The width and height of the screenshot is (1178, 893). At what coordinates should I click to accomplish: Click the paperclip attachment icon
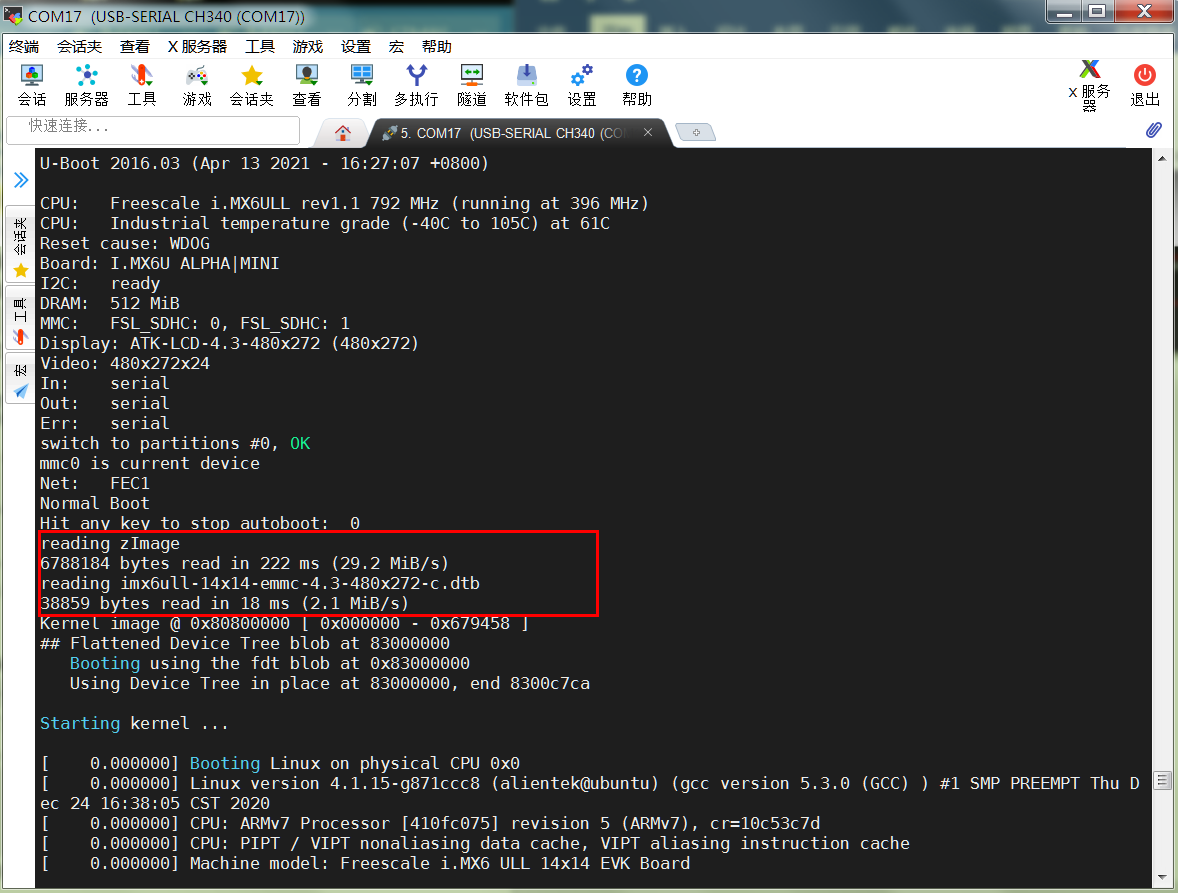click(1152, 130)
